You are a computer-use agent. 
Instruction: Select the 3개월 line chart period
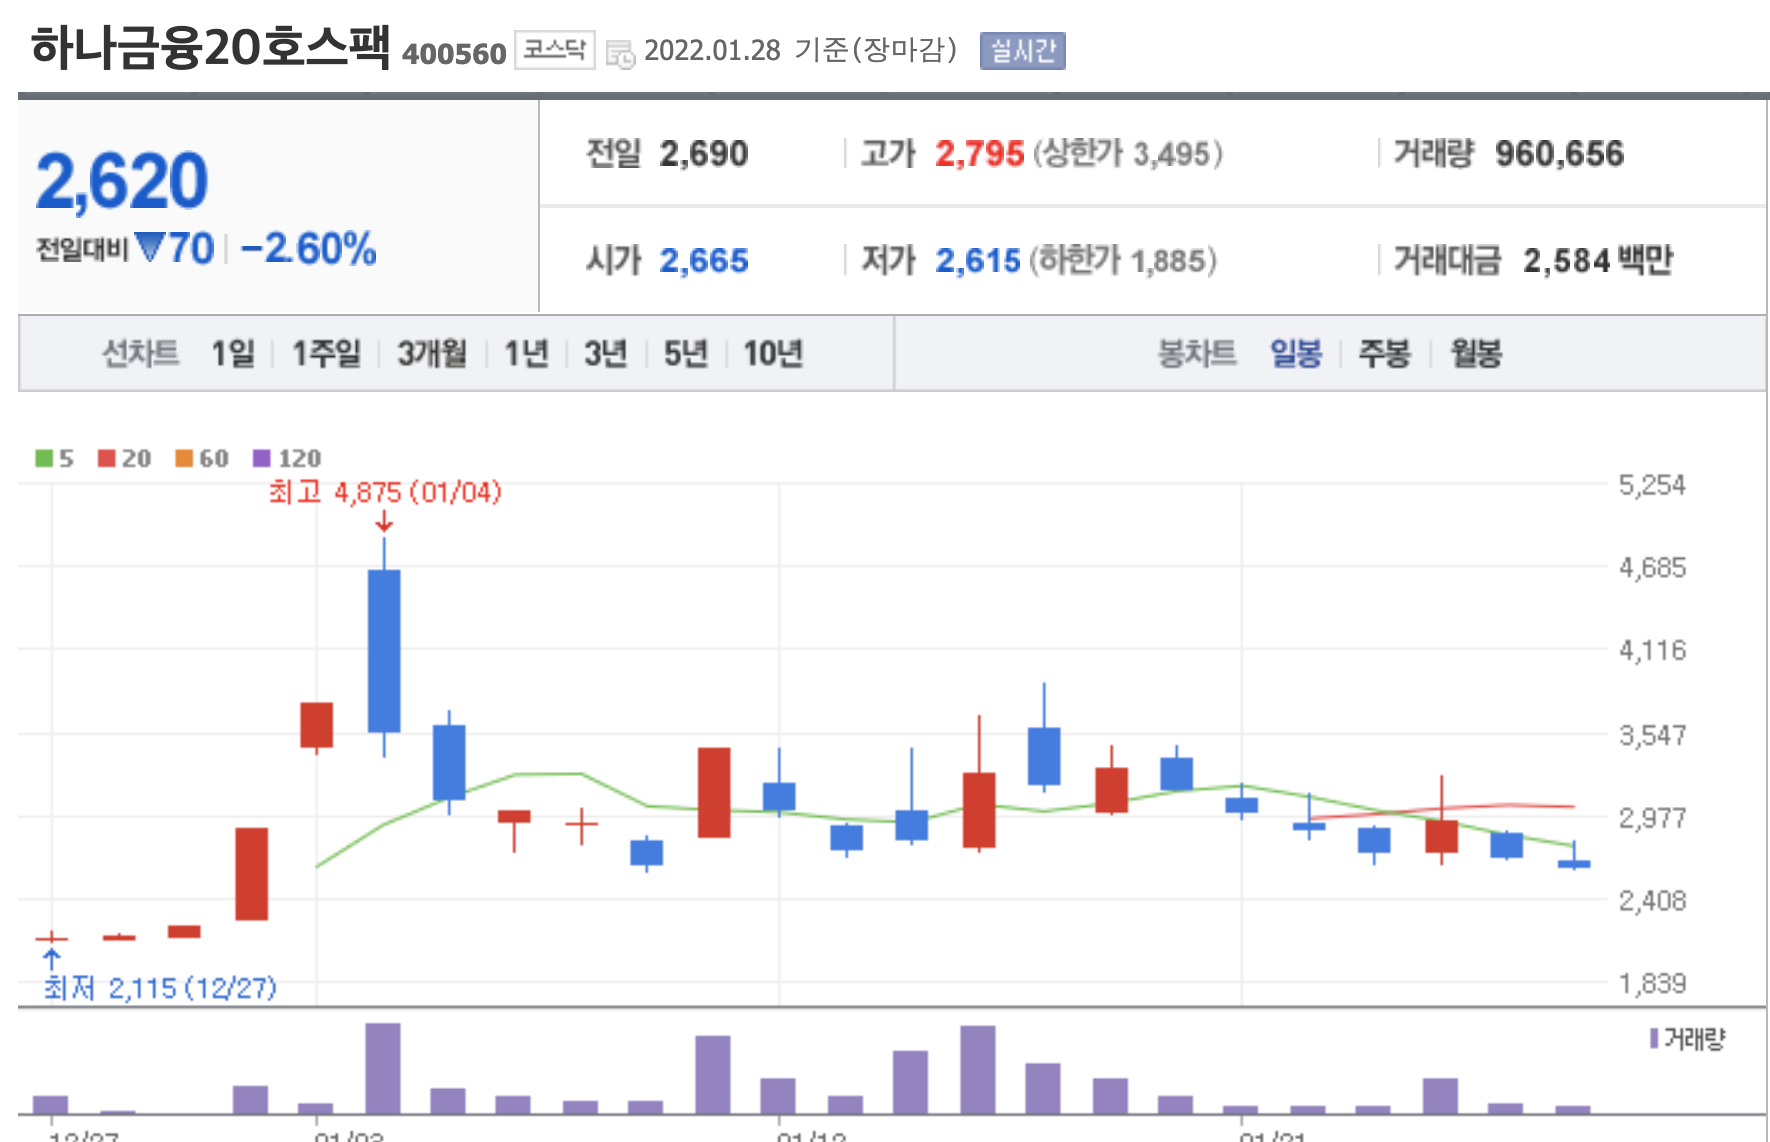tap(432, 353)
